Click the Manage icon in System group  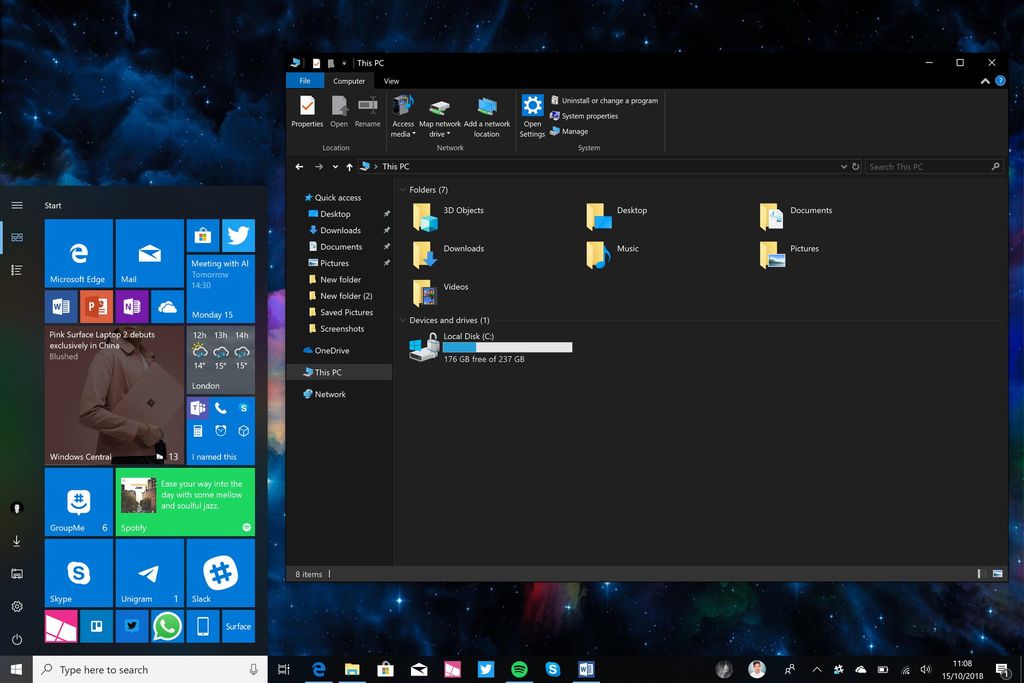click(x=569, y=131)
